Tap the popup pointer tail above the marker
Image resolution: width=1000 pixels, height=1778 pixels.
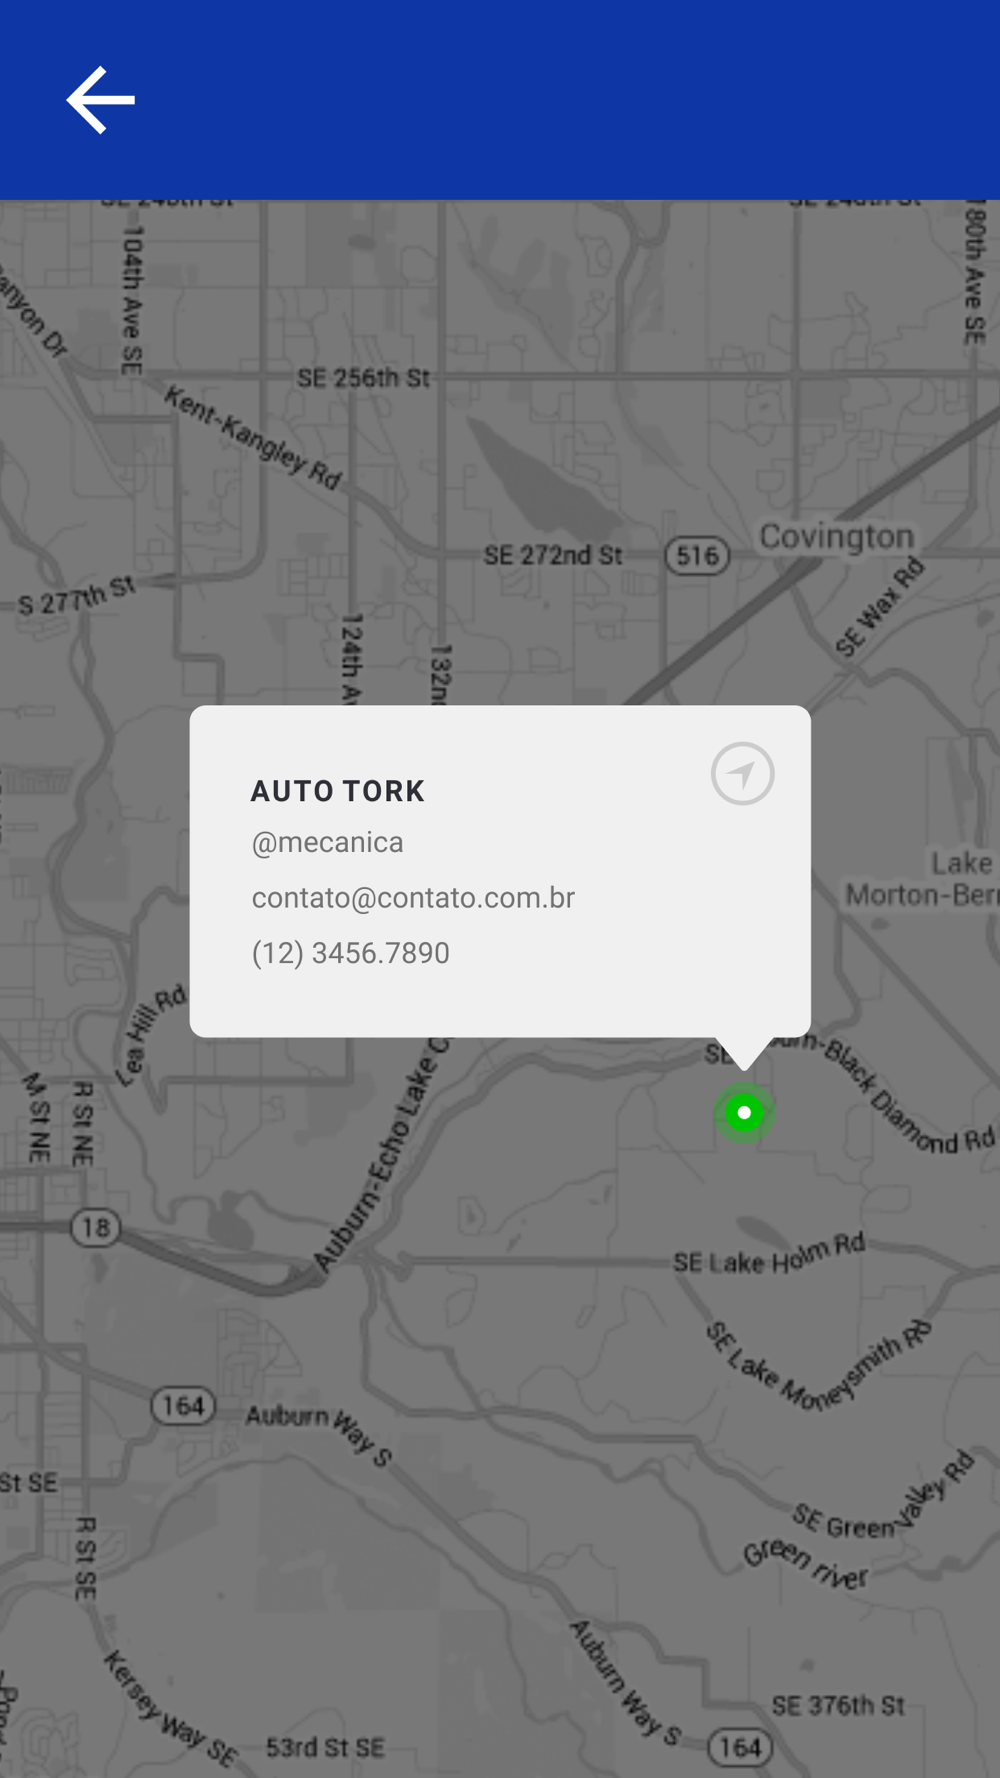click(744, 1052)
